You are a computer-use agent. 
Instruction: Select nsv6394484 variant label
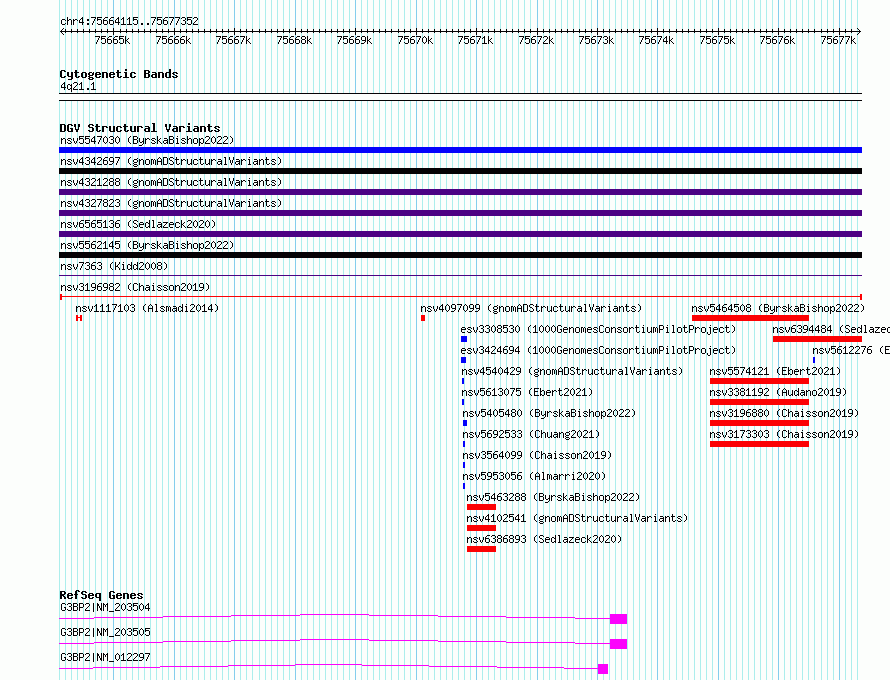[831, 329]
